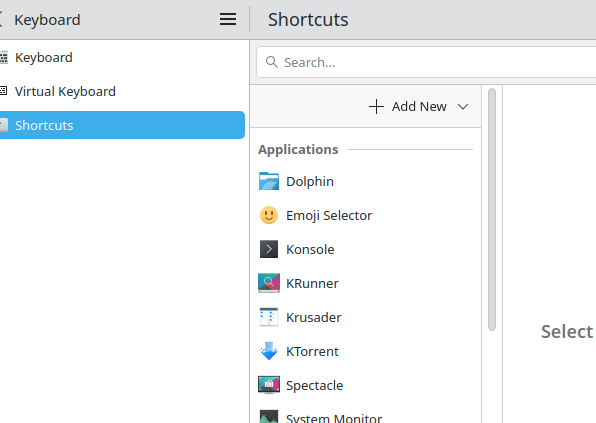Click the back arrow next to Keyboard
This screenshot has height=423, width=596.
[1, 19]
